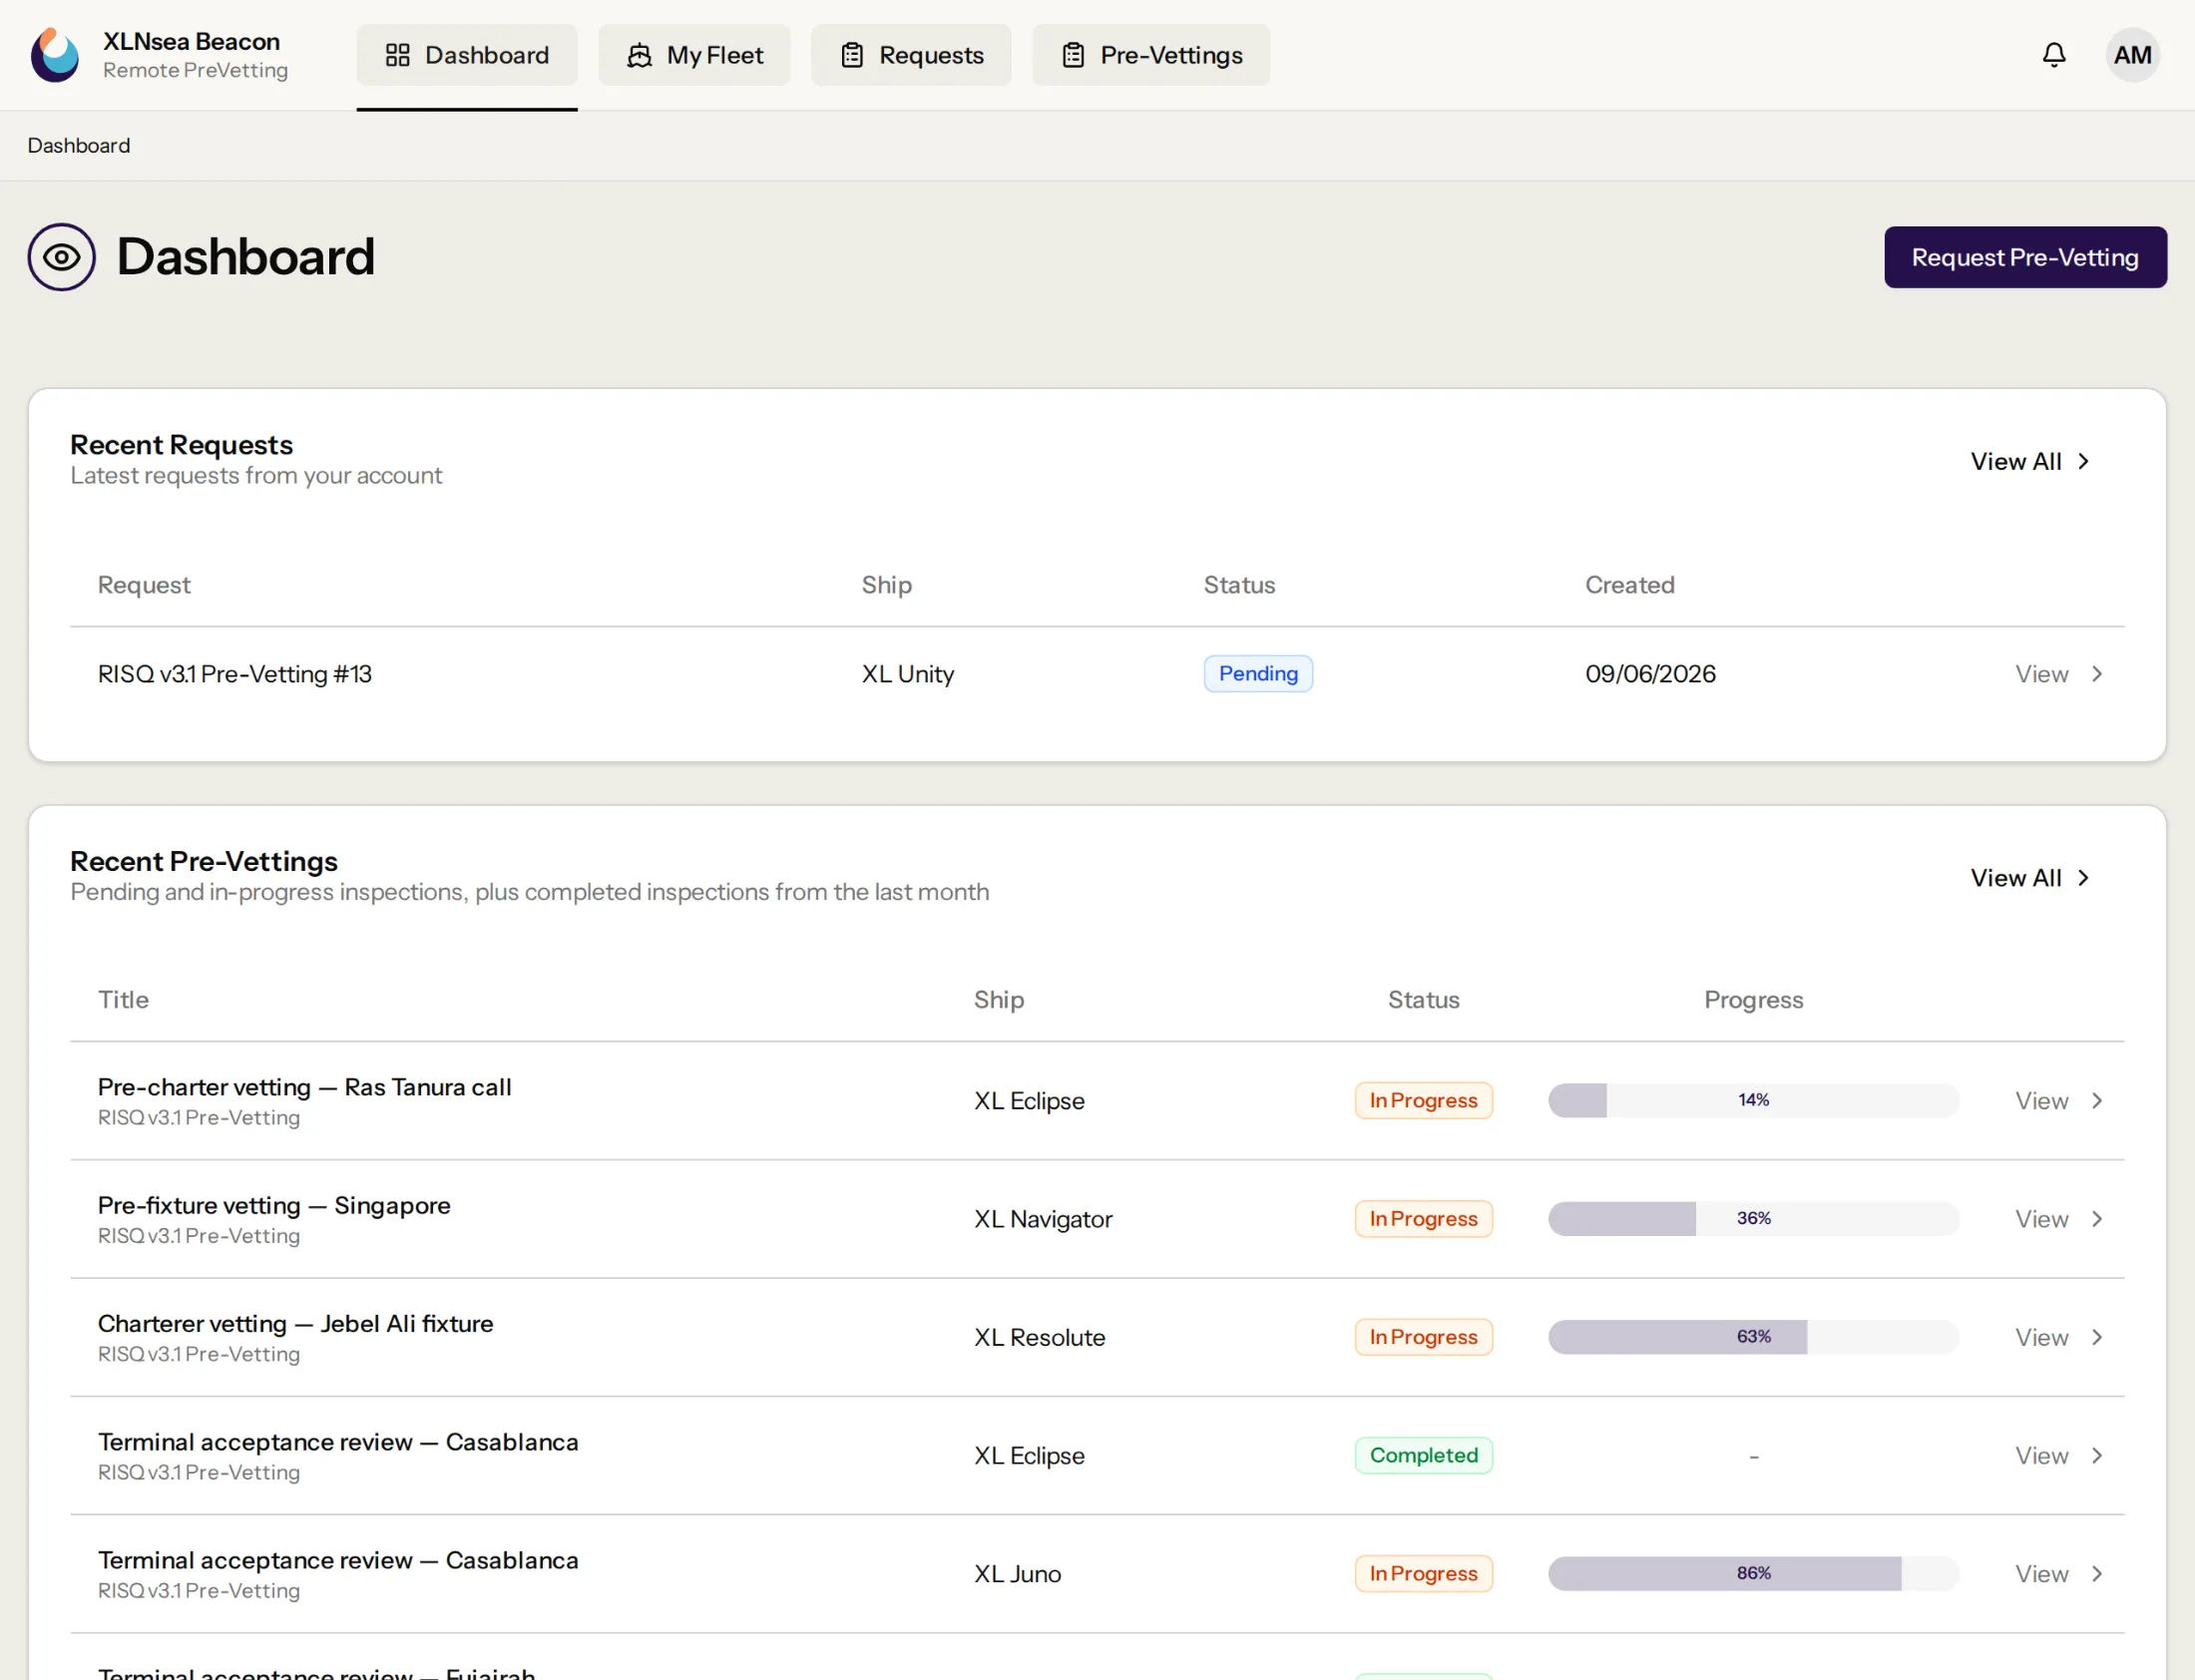Click the 63% progress bar

pos(1754,1337)
